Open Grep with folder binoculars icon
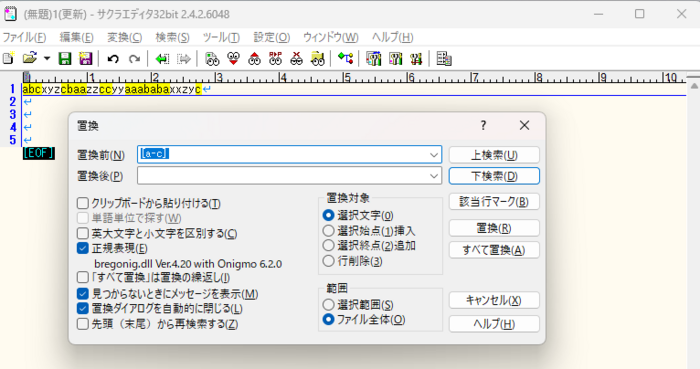Viewport: 700px width, 369px height. (x=318, y=58)
